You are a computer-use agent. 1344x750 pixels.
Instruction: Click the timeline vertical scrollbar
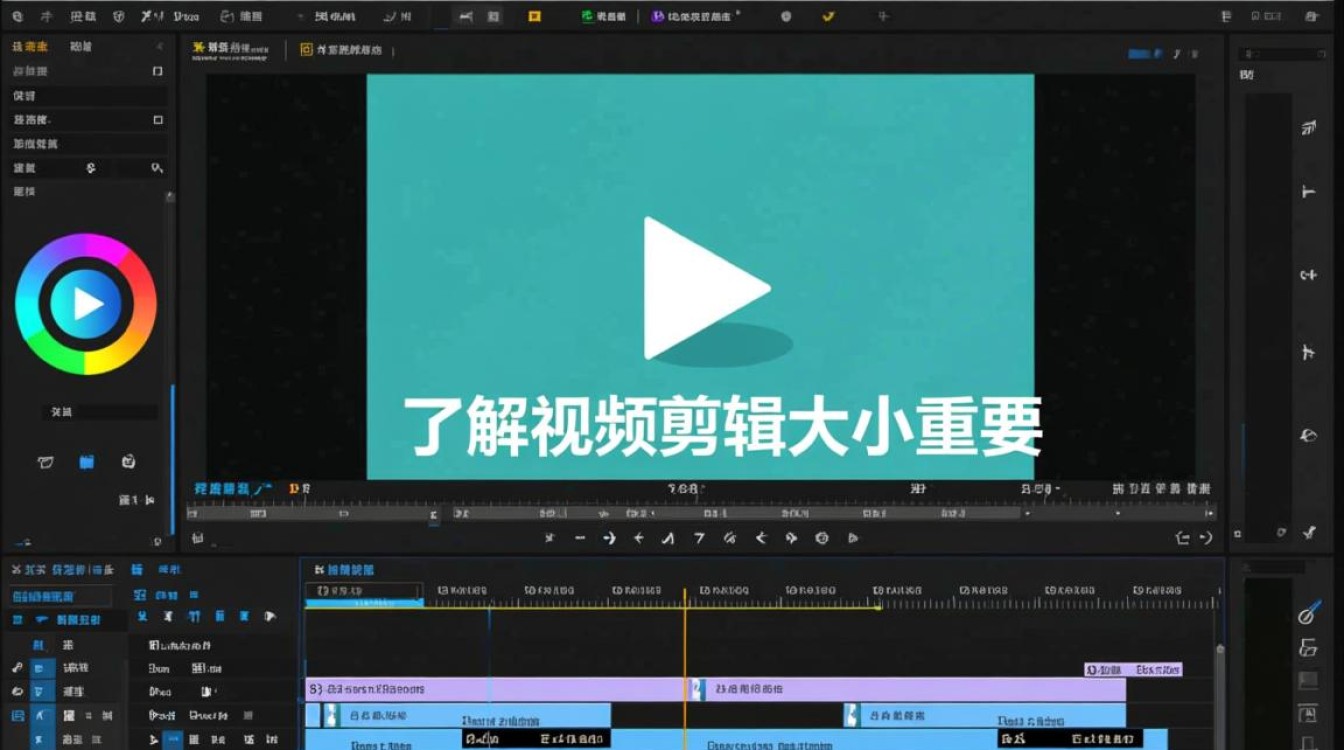click(1219, 695)
